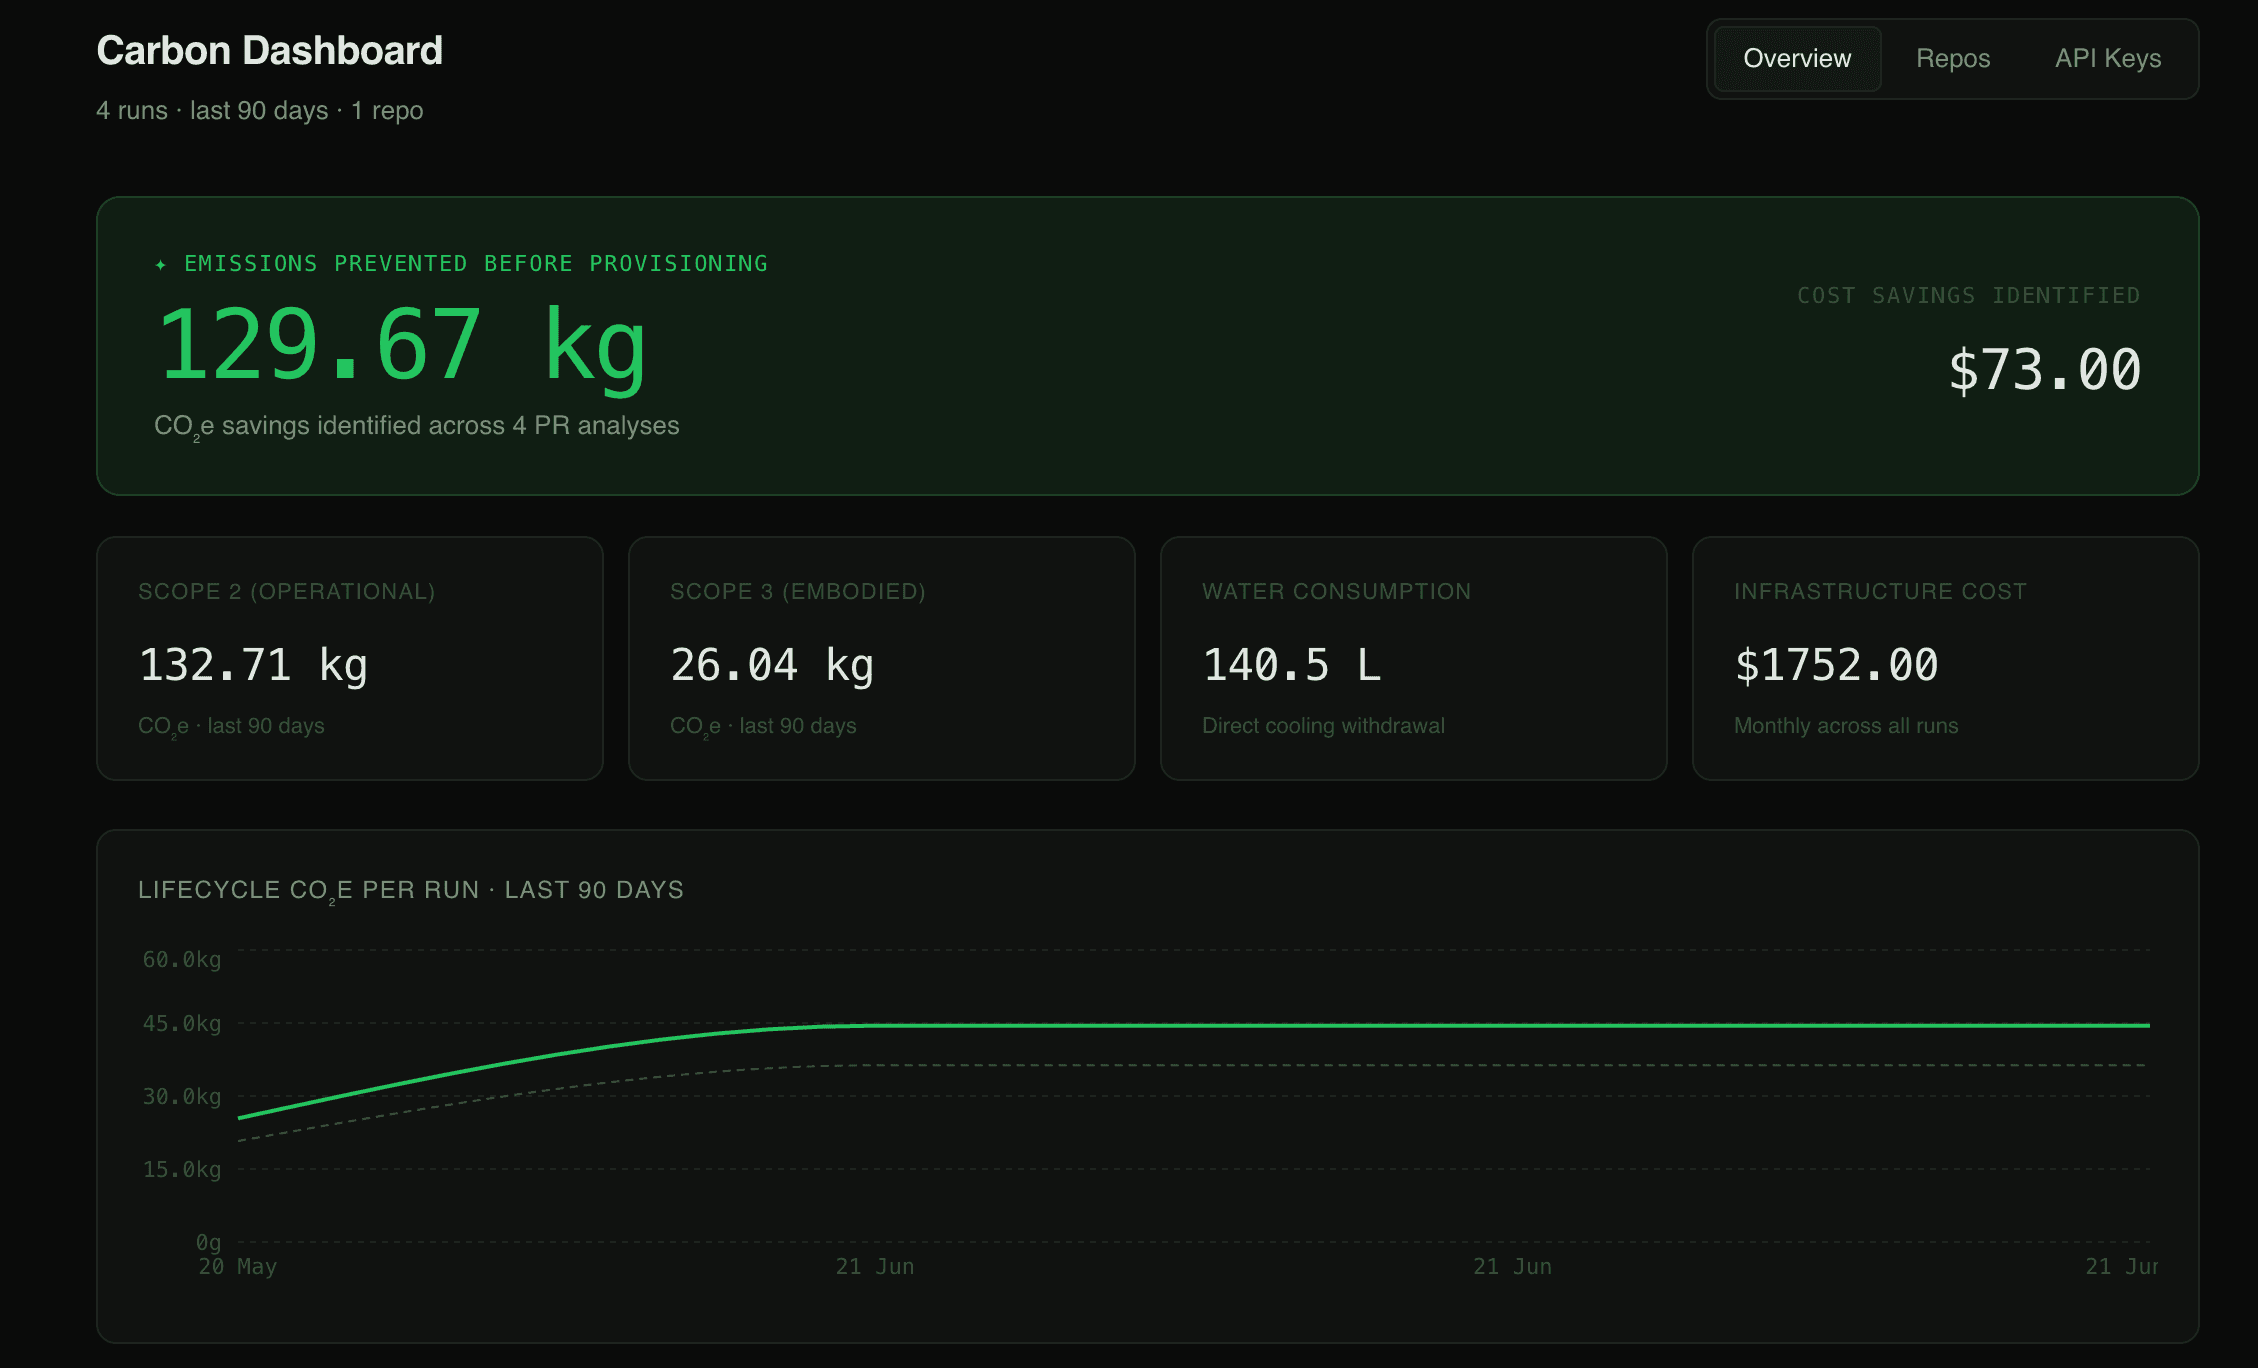Click the 'Emissions Prevented Before Provisioning' label
This screenshot has width=2258, height=1368.
coord(476,264)
